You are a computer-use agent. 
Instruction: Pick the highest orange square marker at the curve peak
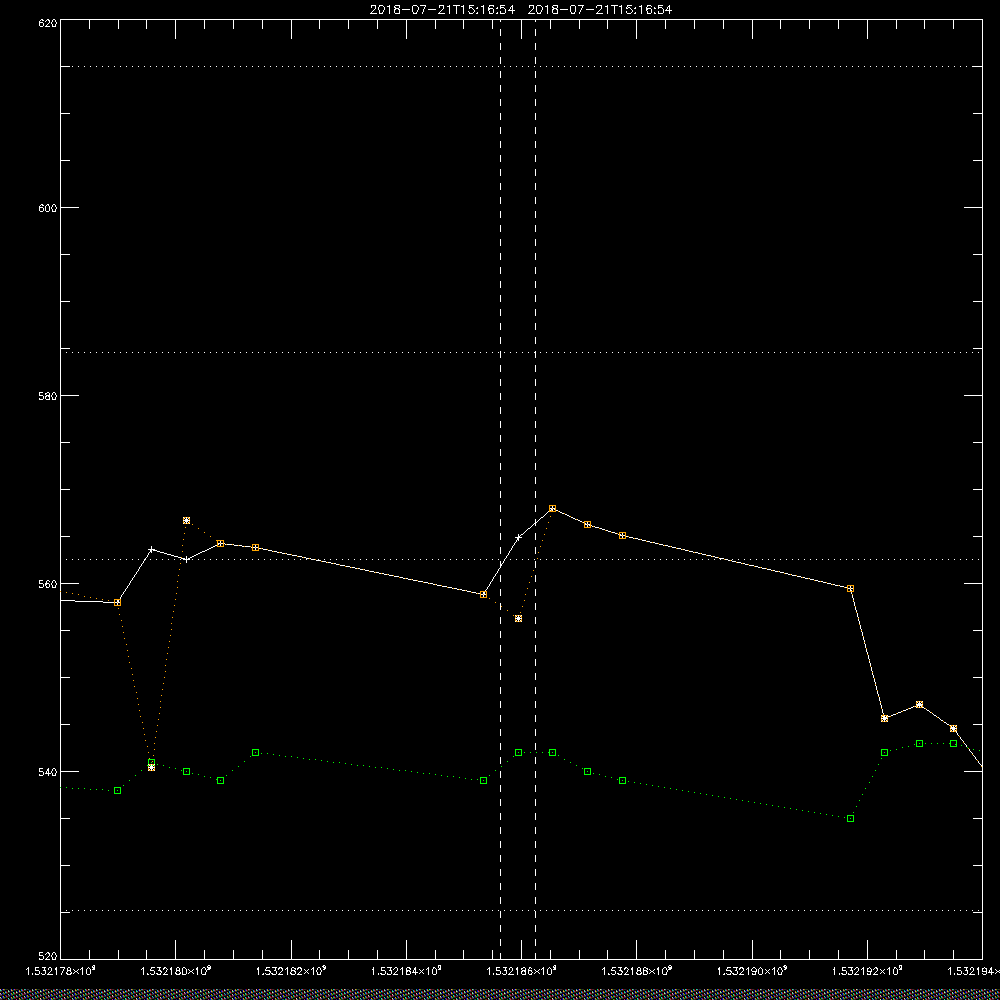click(552, 508)
